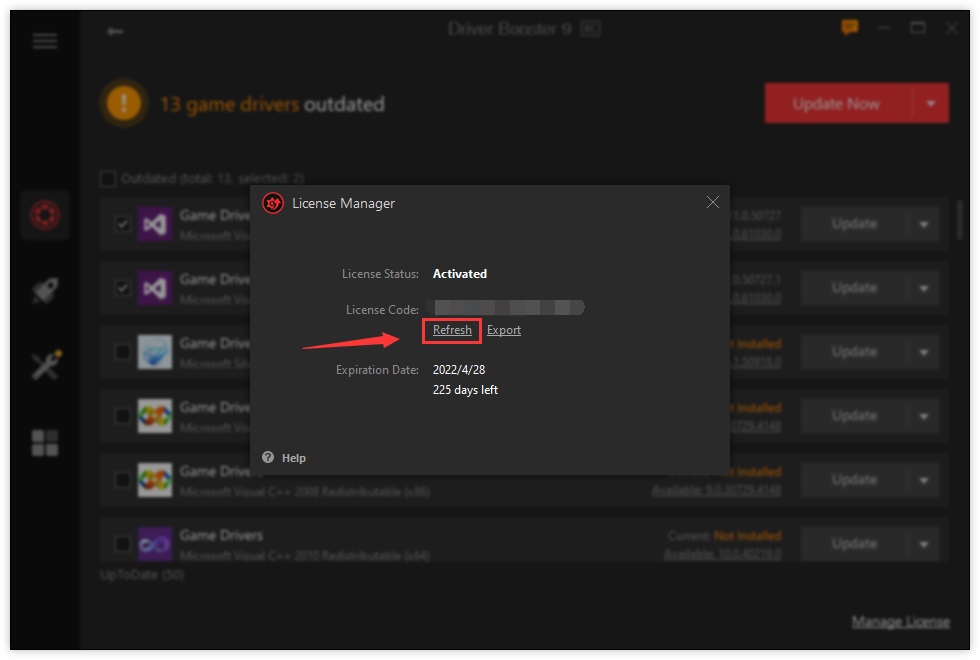The height and width of the screenshot is (660, 980).
Task: Check the third driver row checkbox
Action: pyautogui.click(x=122, y=352)
